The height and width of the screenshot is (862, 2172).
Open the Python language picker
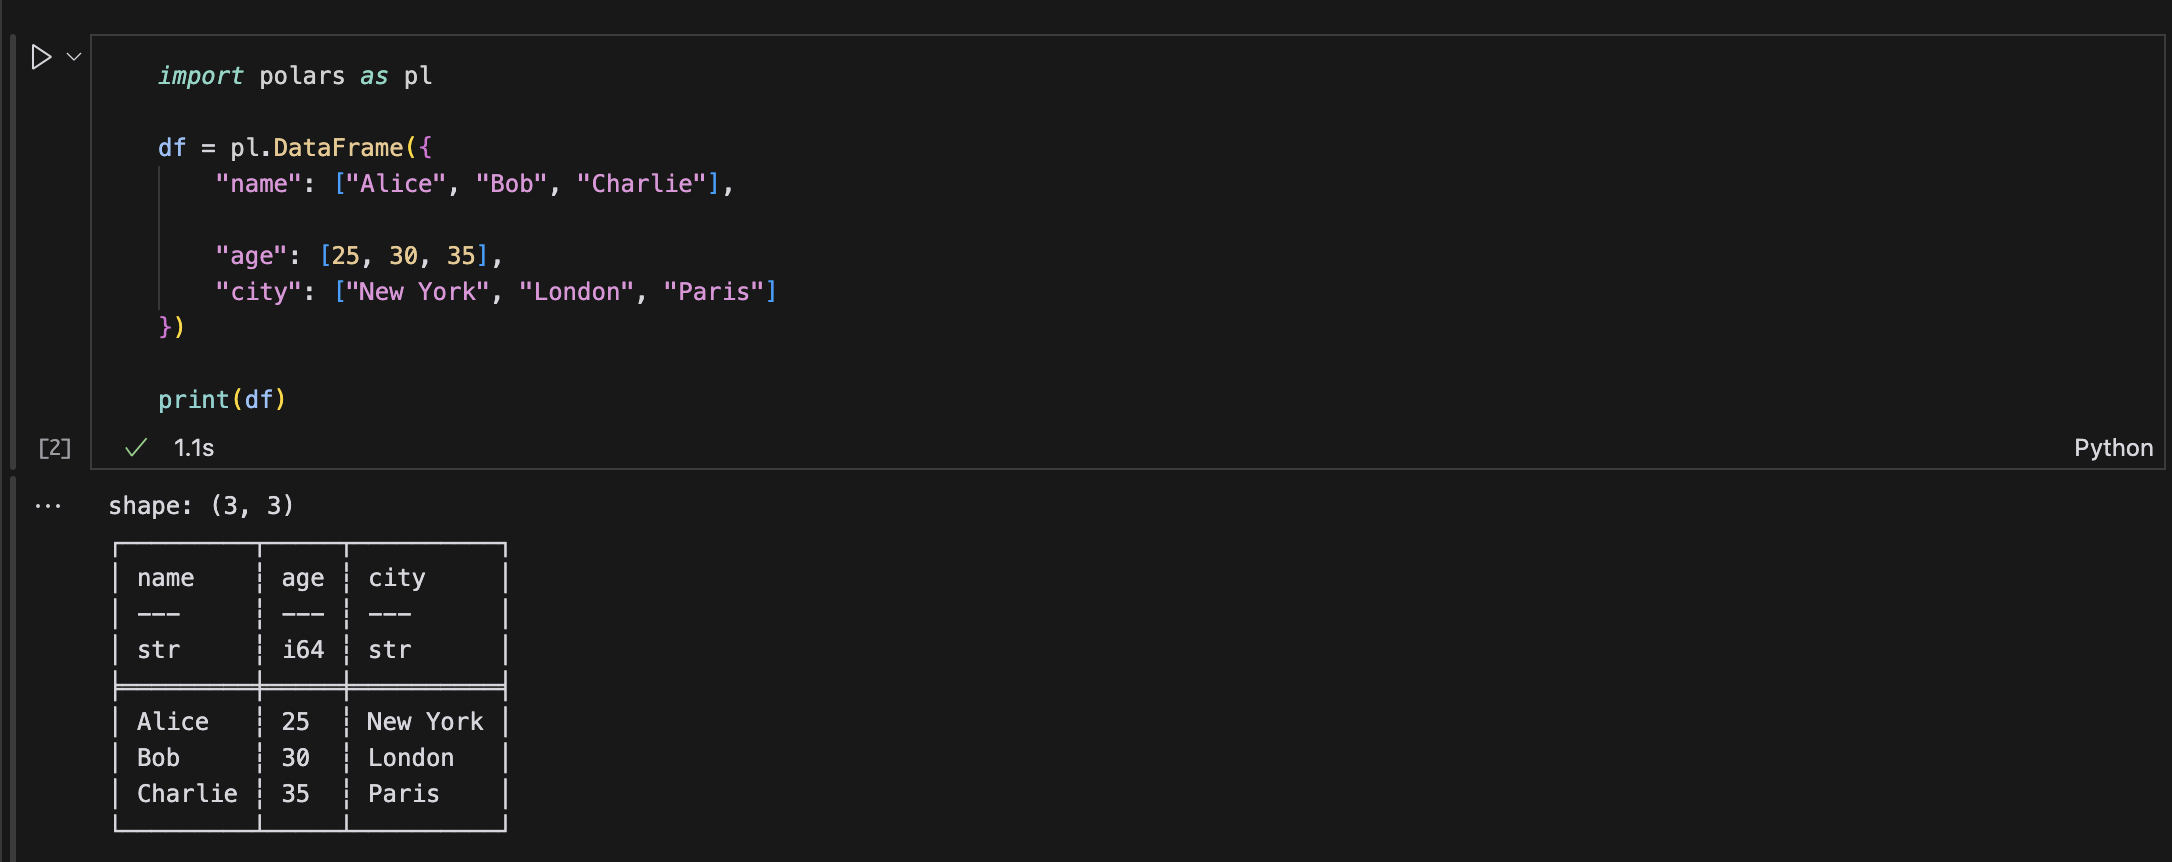2113,447
